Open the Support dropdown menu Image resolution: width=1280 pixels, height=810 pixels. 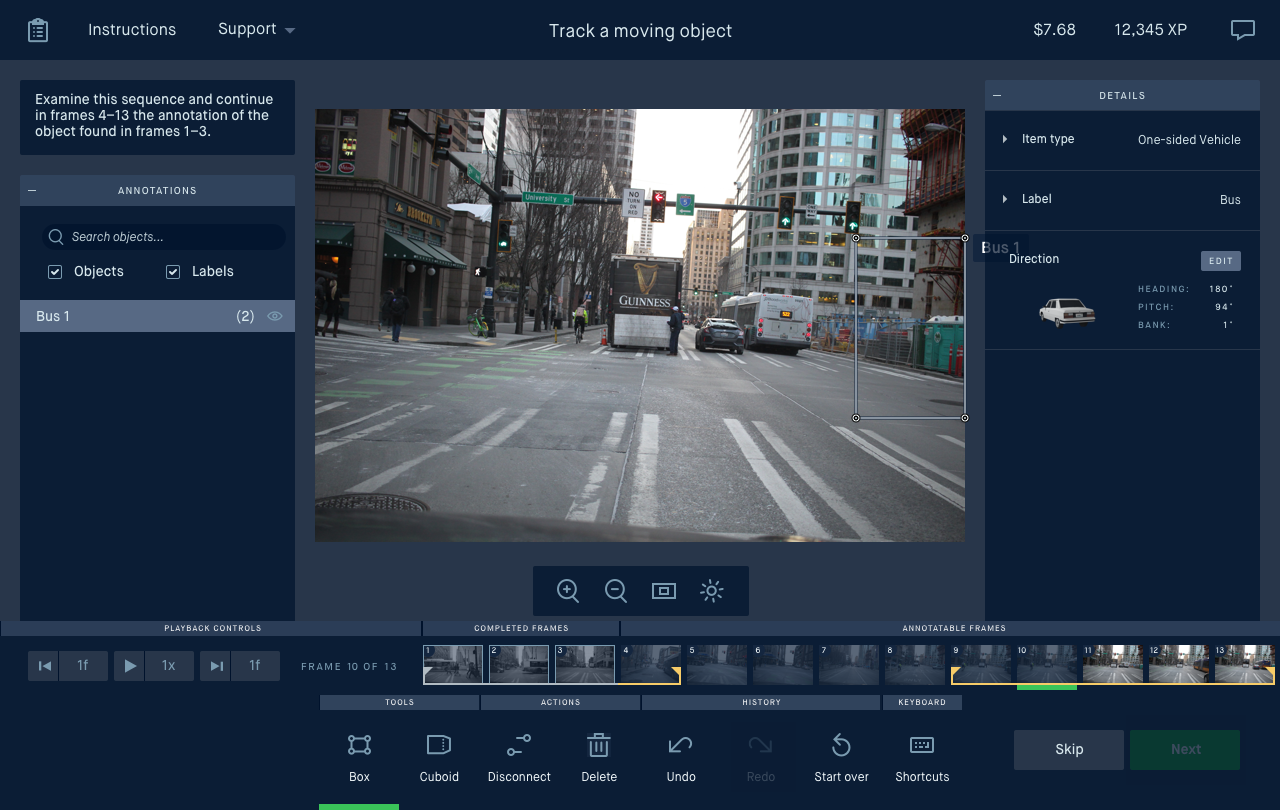(256, 29)
